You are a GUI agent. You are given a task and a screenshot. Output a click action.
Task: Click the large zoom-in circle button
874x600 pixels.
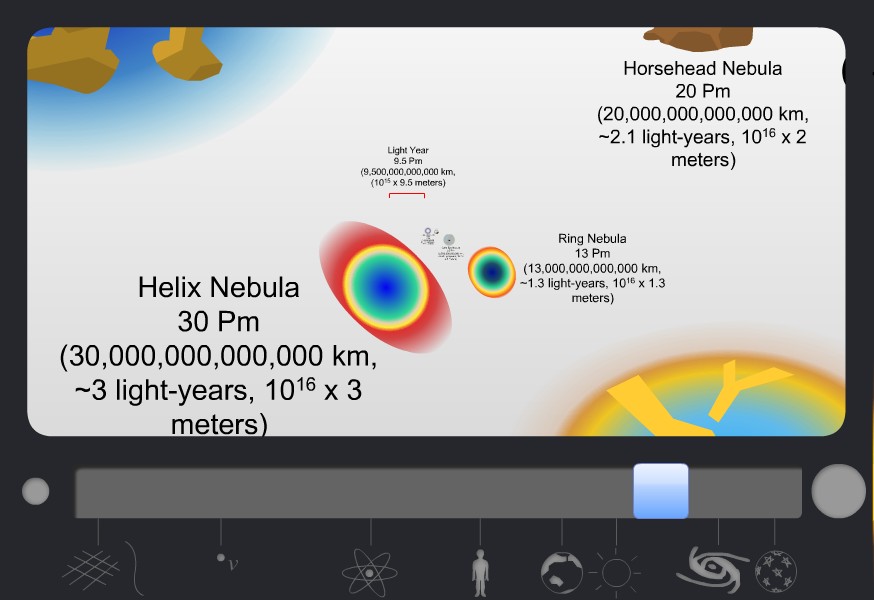click(x=838, y=491)
